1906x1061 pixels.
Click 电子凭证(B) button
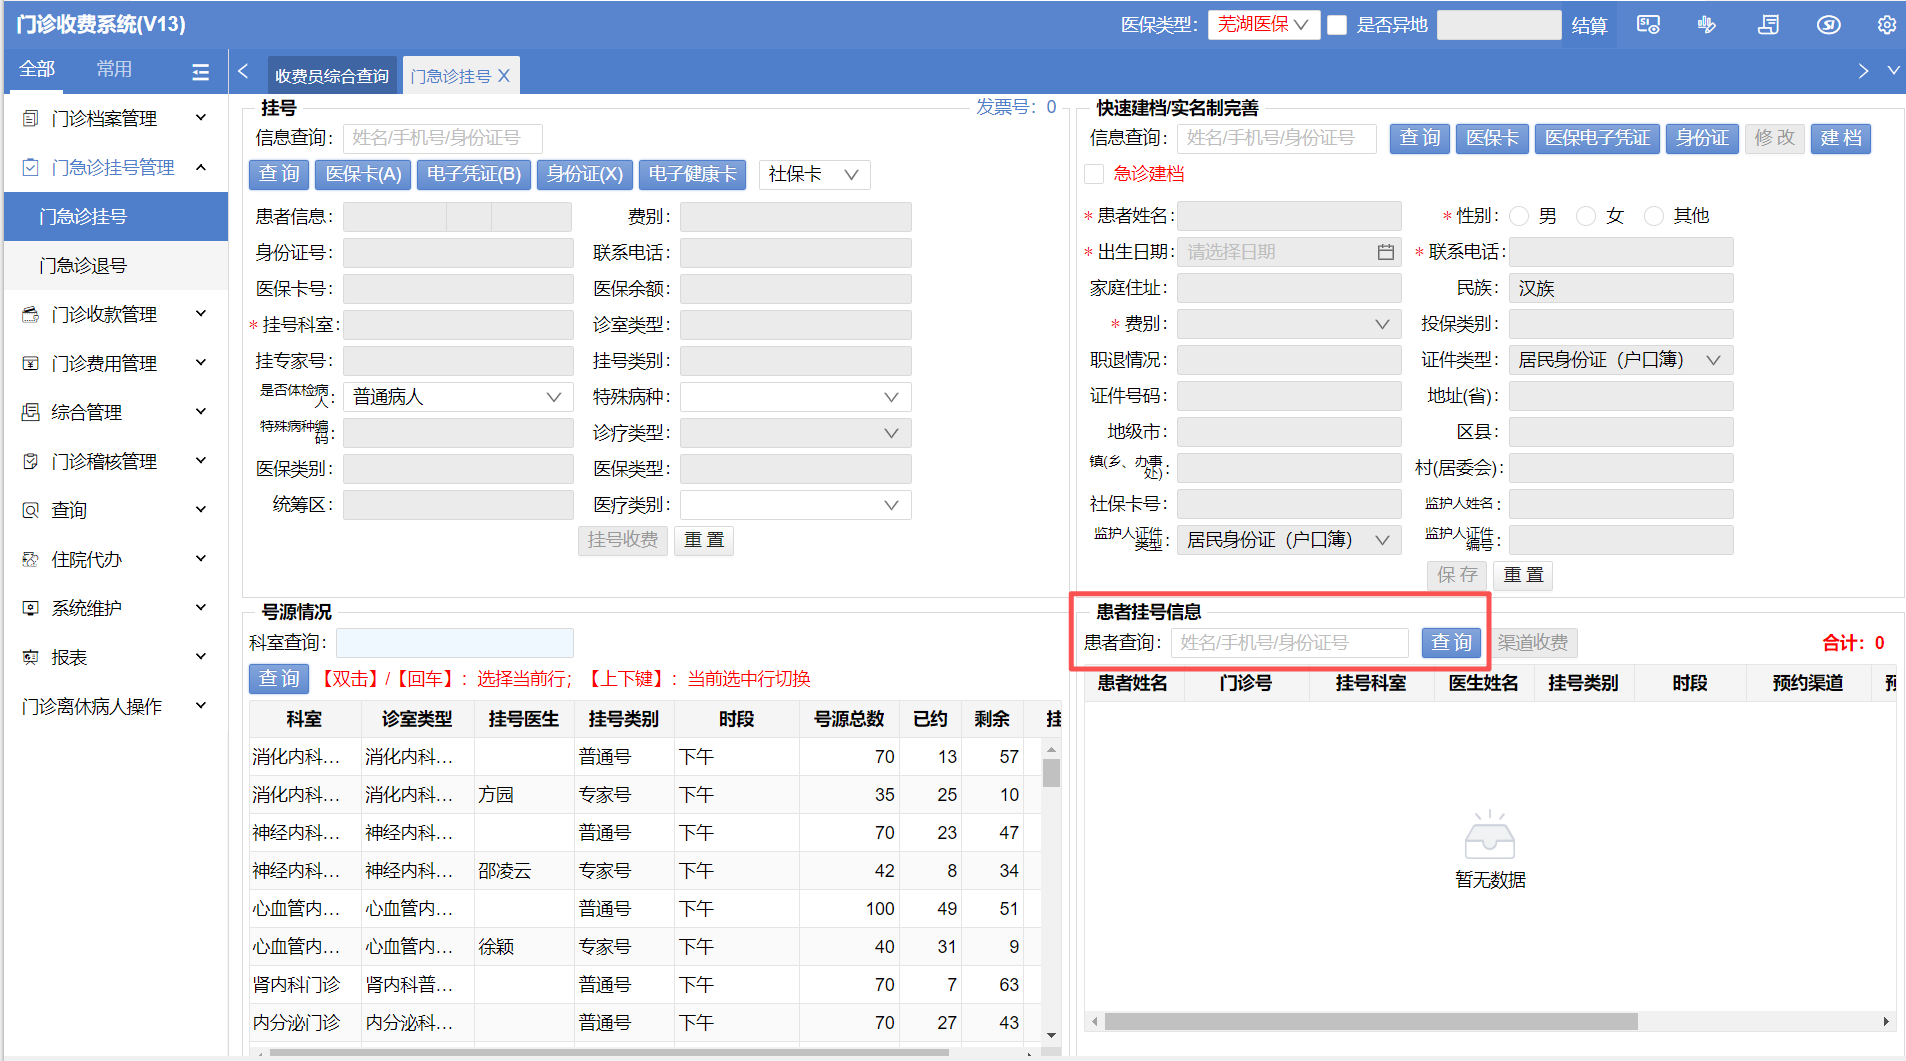point(474,175)
